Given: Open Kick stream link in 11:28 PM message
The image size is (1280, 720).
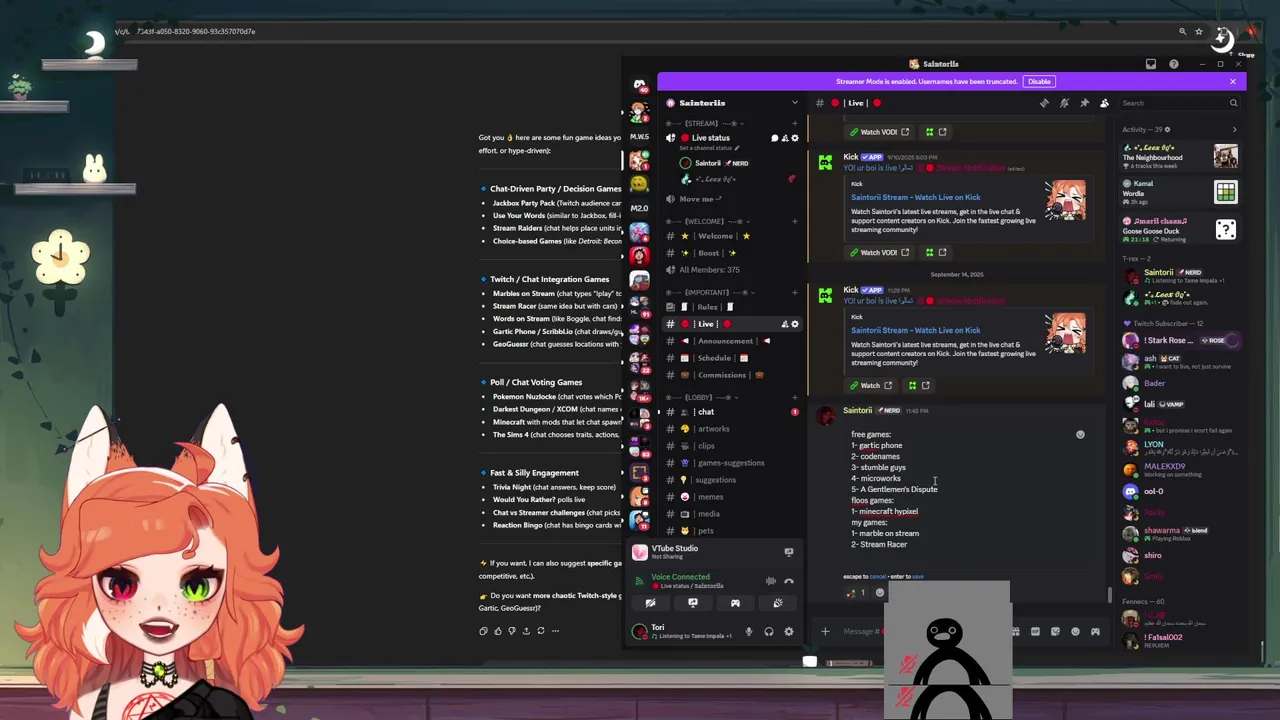Looking at the screenshot, I should (x=915, y=330).
